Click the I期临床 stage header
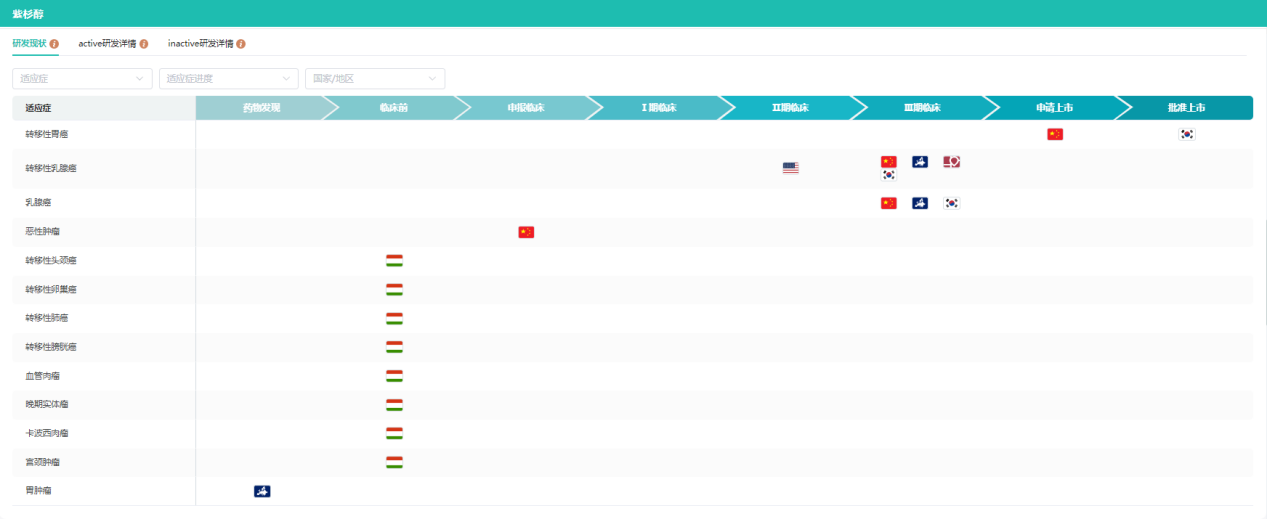 coord(658,108)
